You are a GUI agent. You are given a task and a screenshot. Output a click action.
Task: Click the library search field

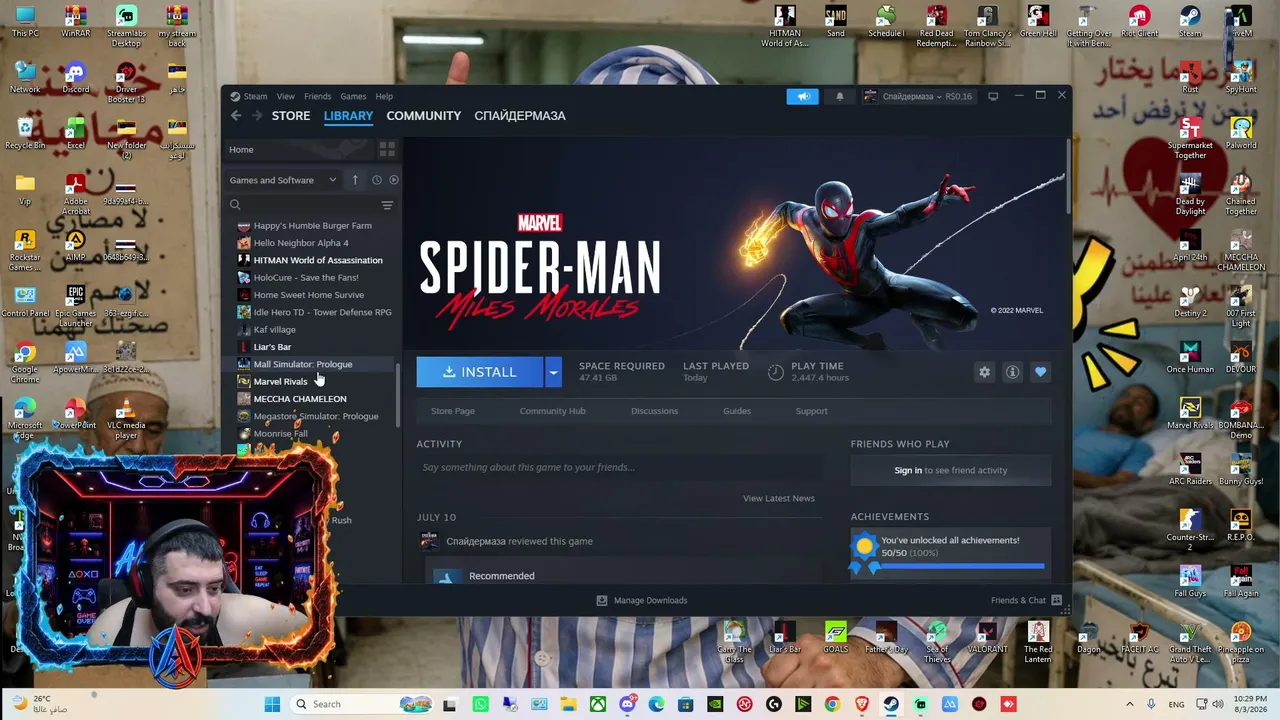tap(304, 205)
